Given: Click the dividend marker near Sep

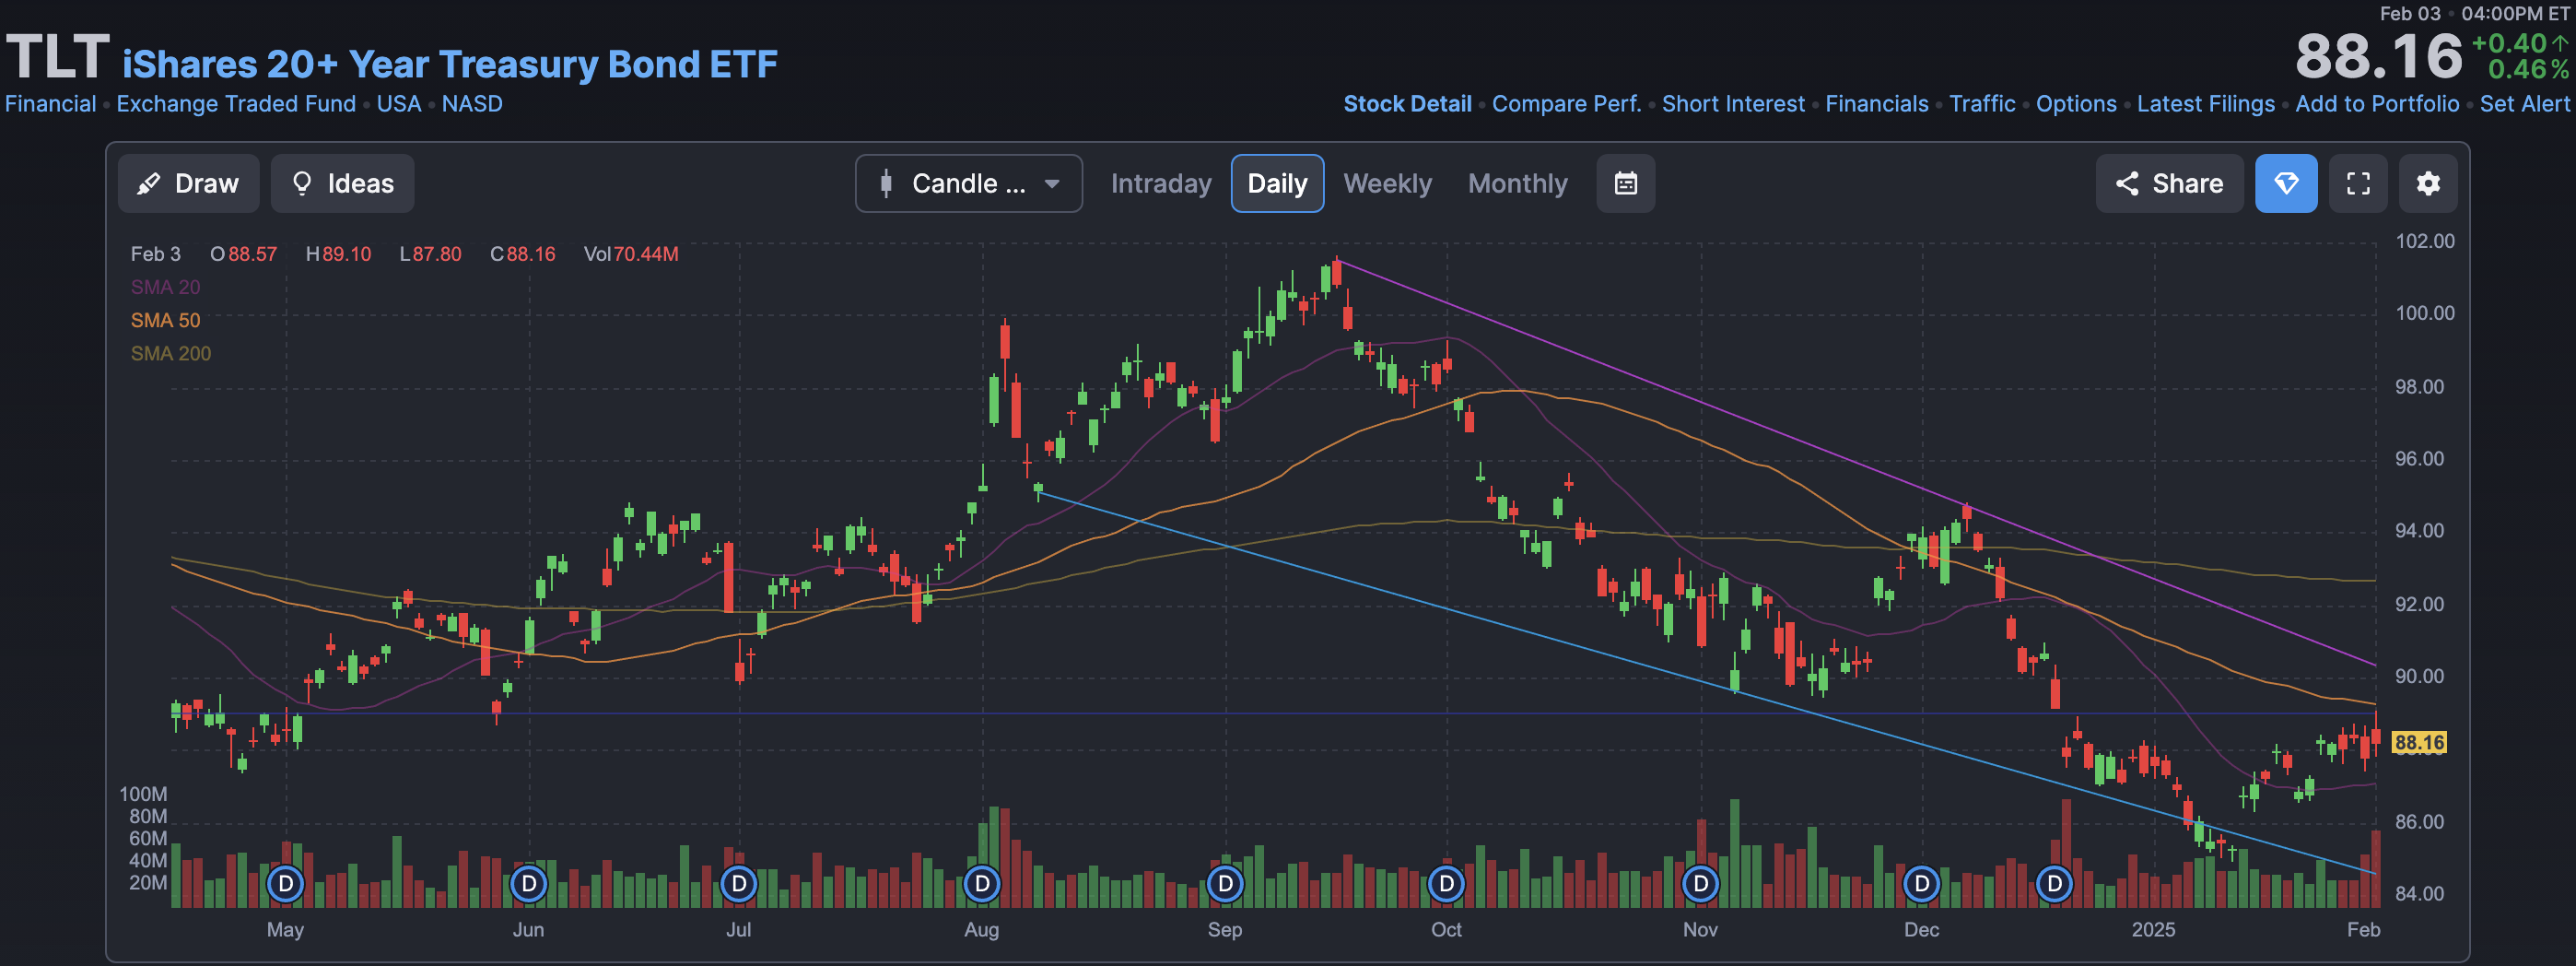Looking at the screenshot, I should click(1225, 883).
